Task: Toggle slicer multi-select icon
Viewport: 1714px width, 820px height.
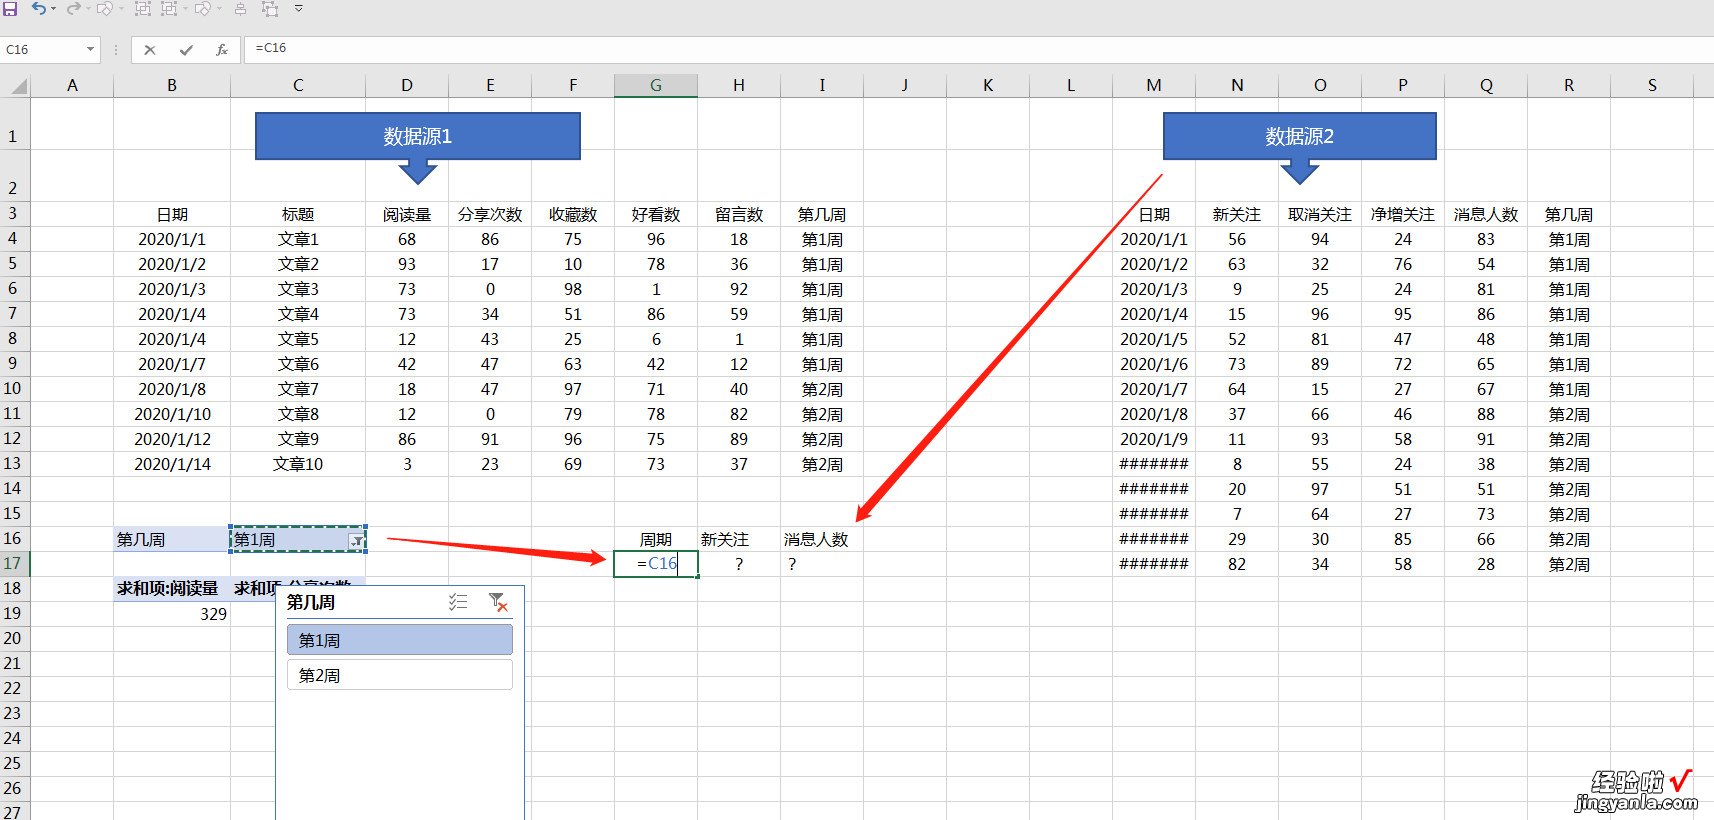Action: (458, 602)
